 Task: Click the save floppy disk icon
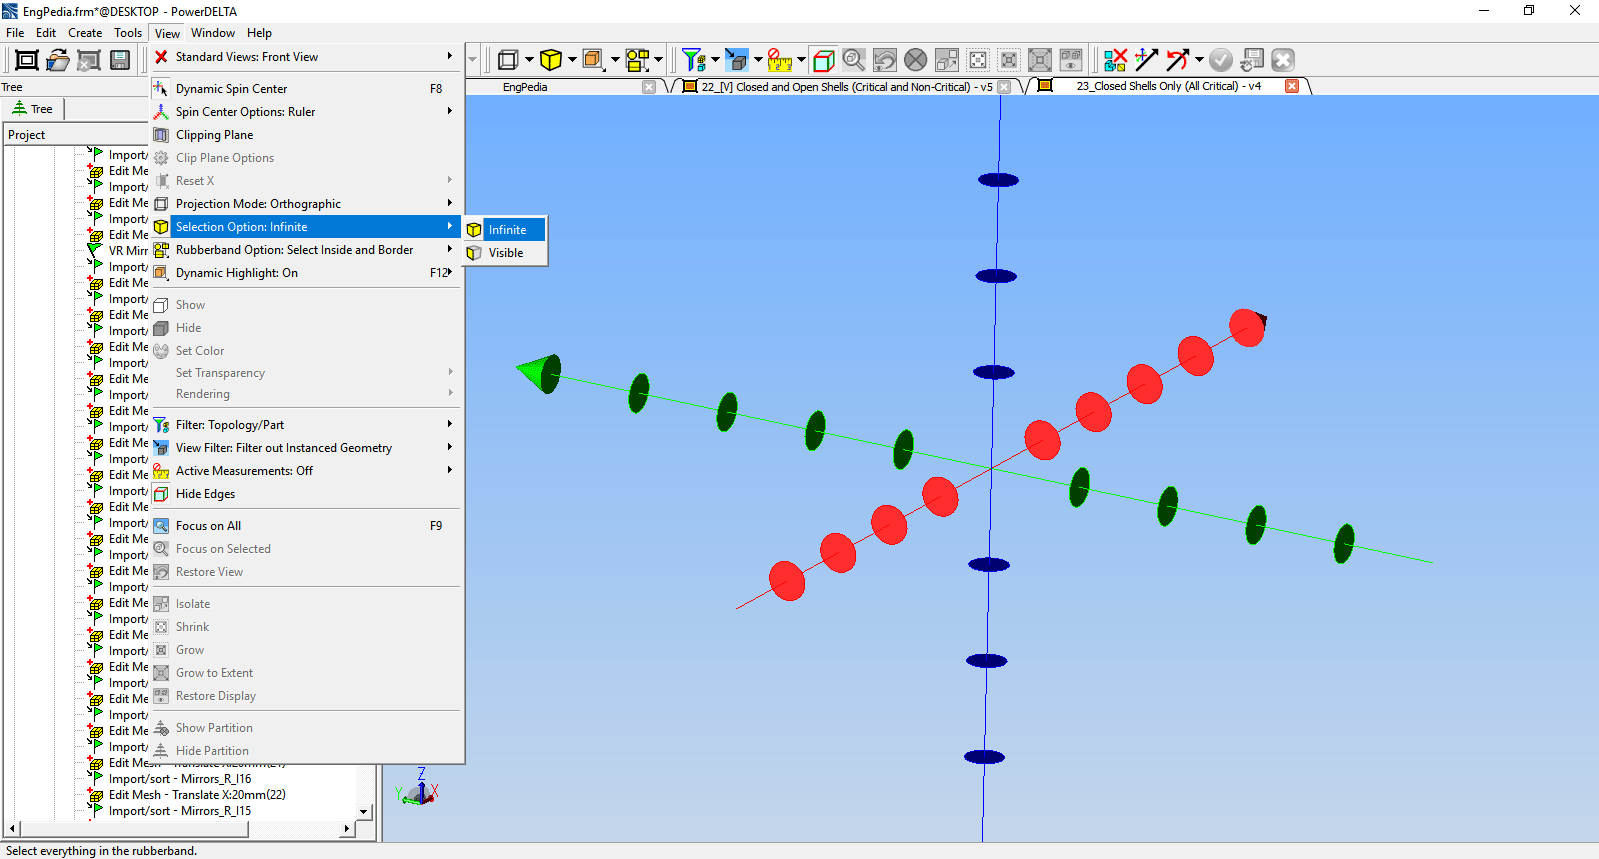pos(120,60)
